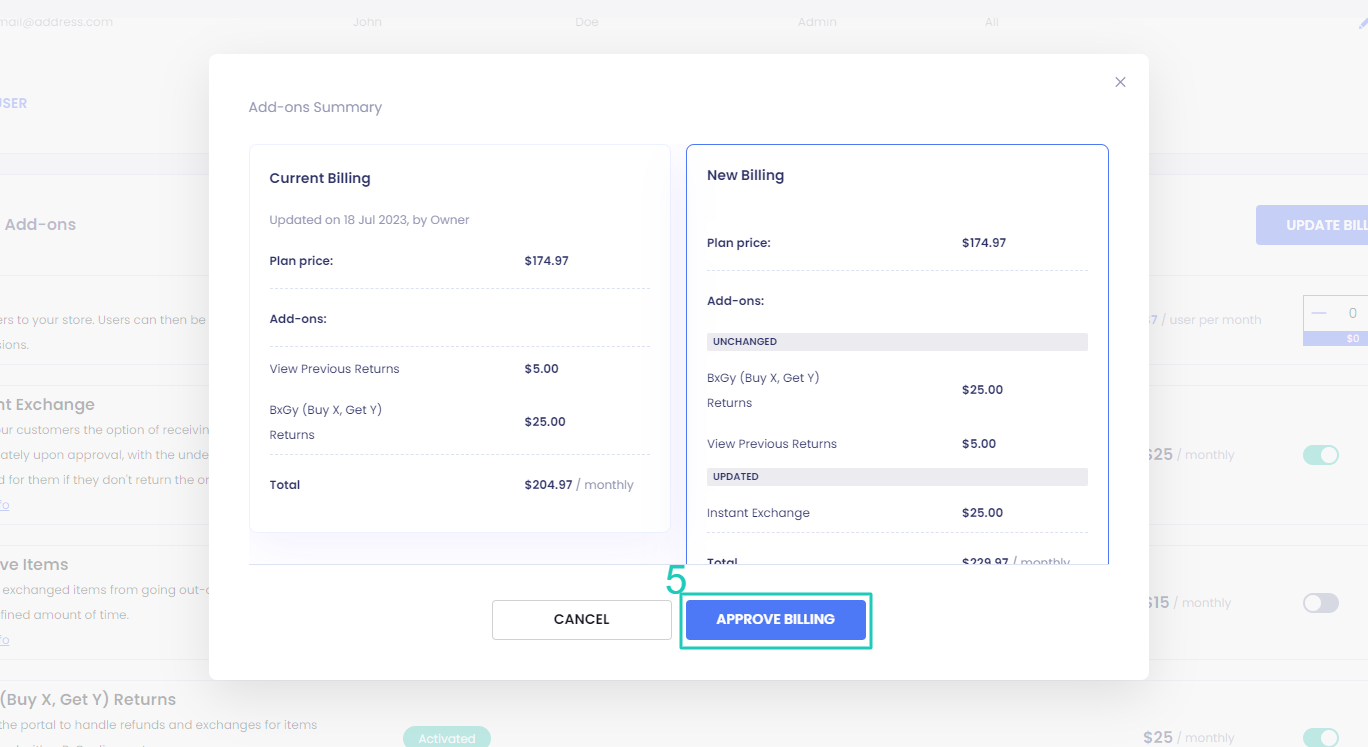Image resolution: width=1368 pixels, height=747 pixels.
Task: Close the Add-ons Summary dialog
Action: (x=1120, y=82)
